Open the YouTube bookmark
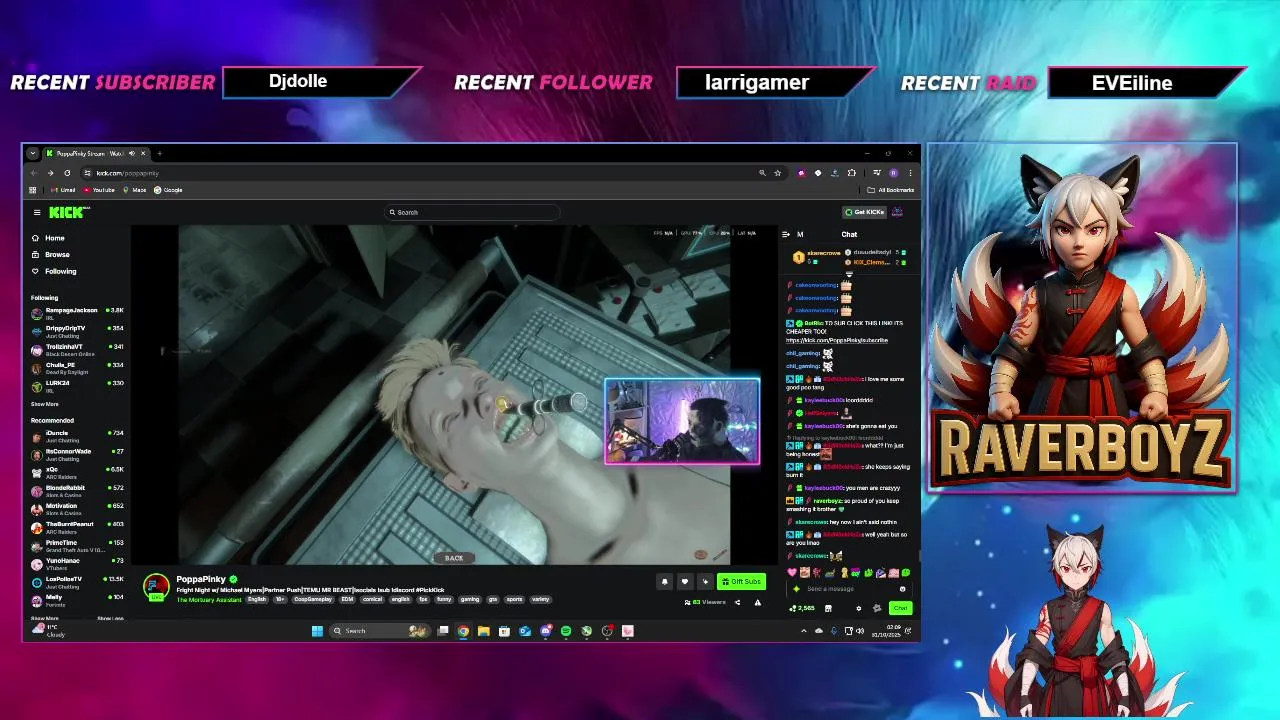1280x720 pixels. click(x=99, y=190)
